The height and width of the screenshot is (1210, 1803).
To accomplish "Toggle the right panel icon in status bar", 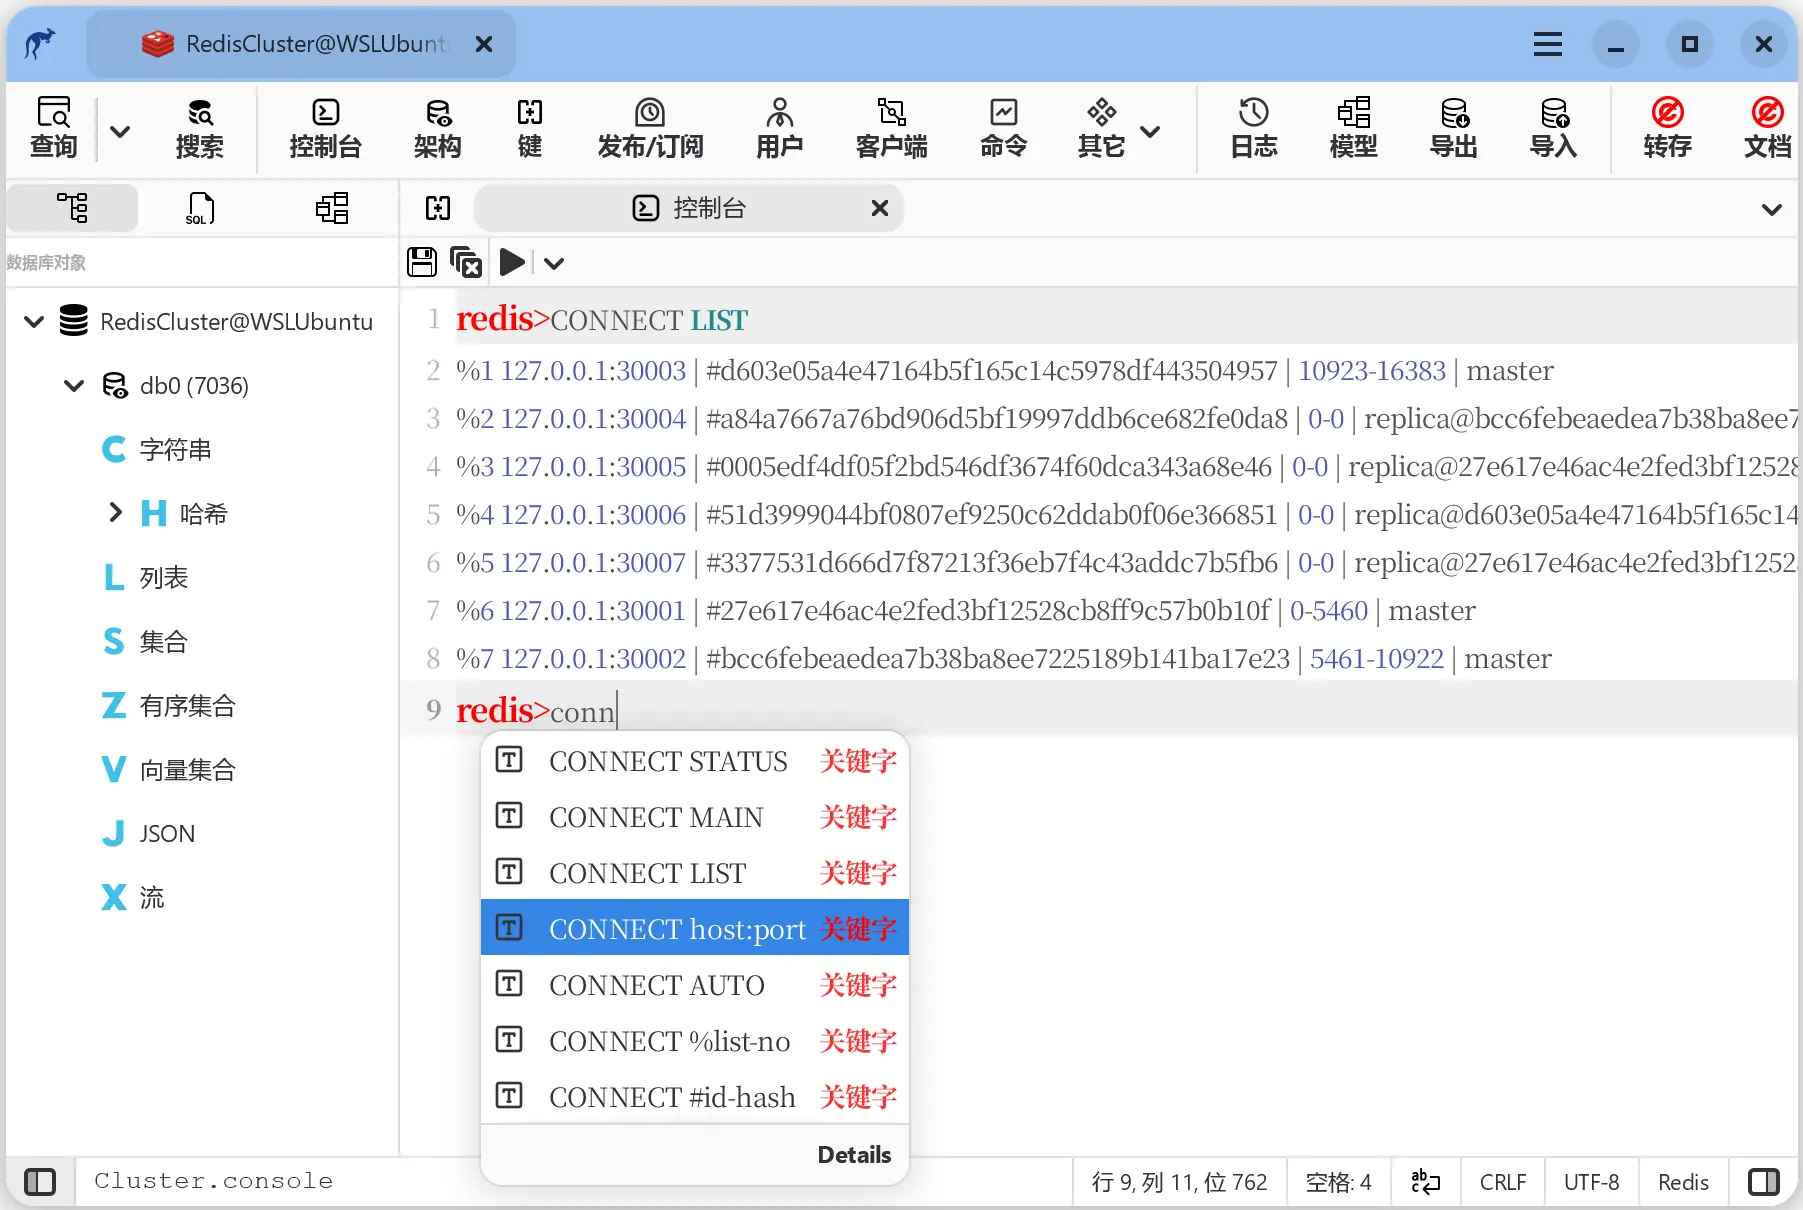I will 1764,1182.
